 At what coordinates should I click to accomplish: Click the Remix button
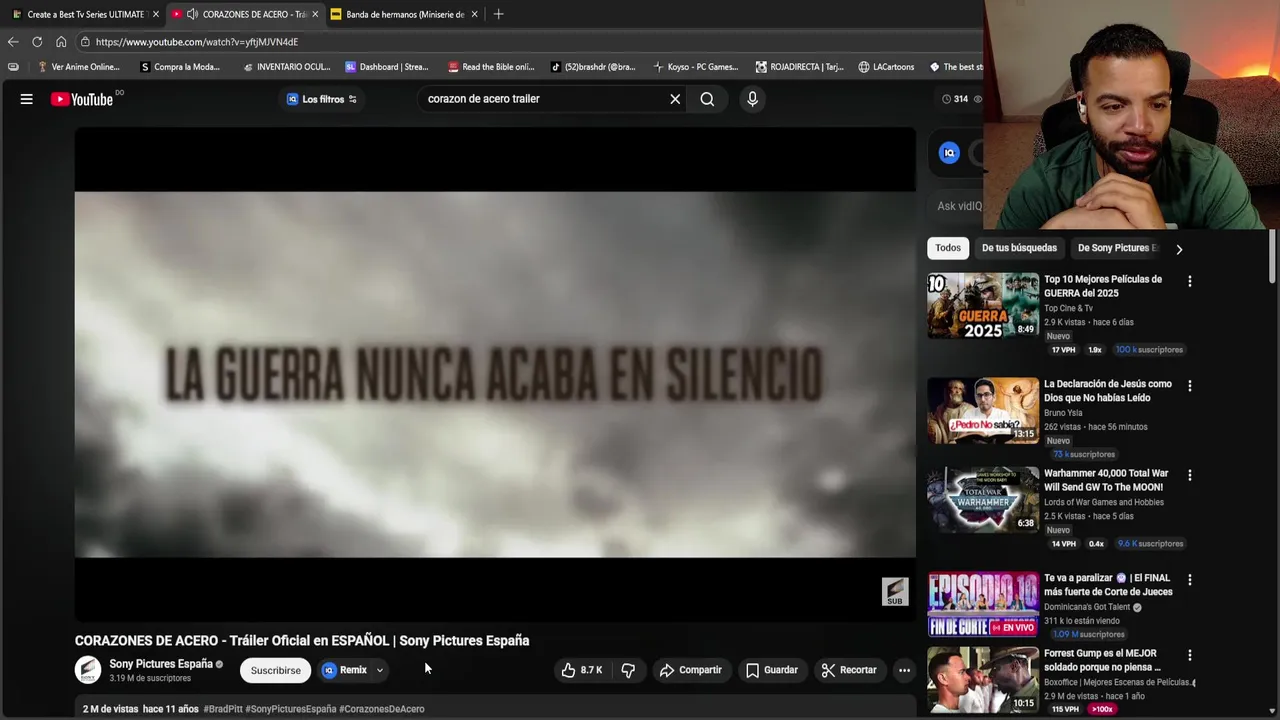(x=345, y=670)
